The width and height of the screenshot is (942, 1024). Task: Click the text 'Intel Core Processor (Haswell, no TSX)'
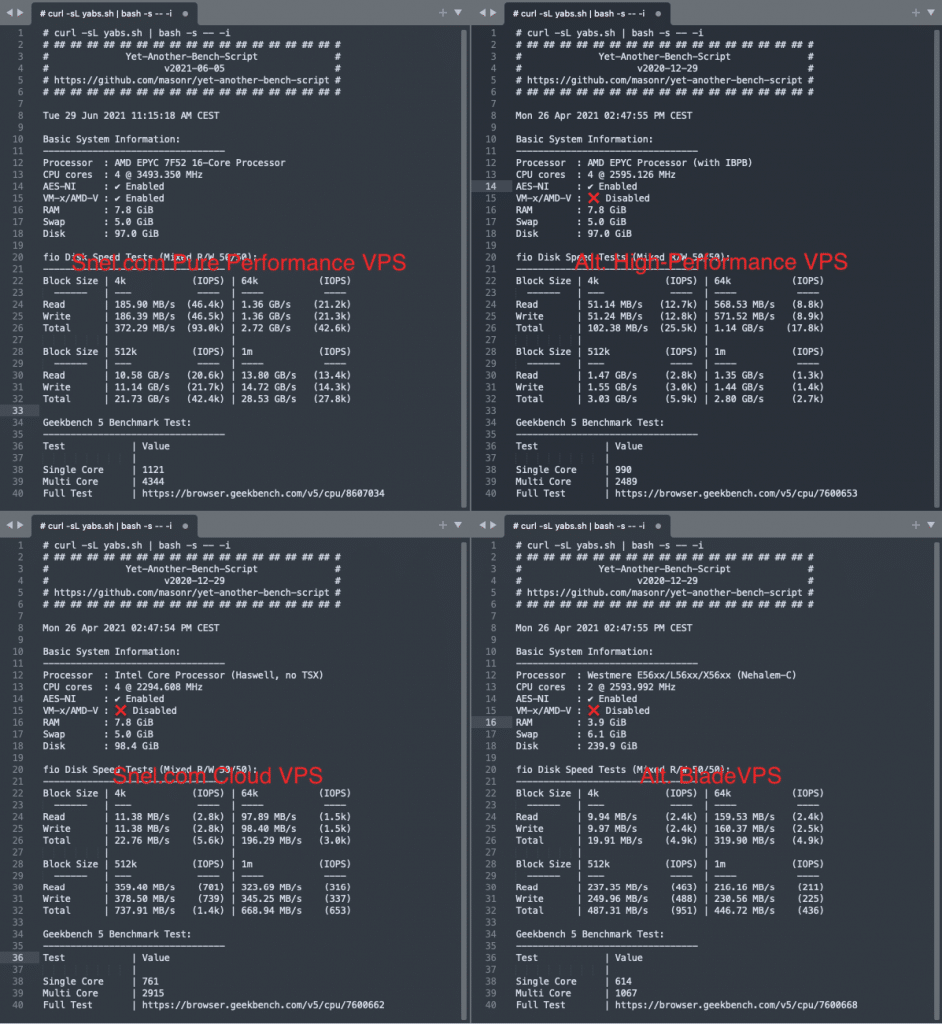coord(219,675)
